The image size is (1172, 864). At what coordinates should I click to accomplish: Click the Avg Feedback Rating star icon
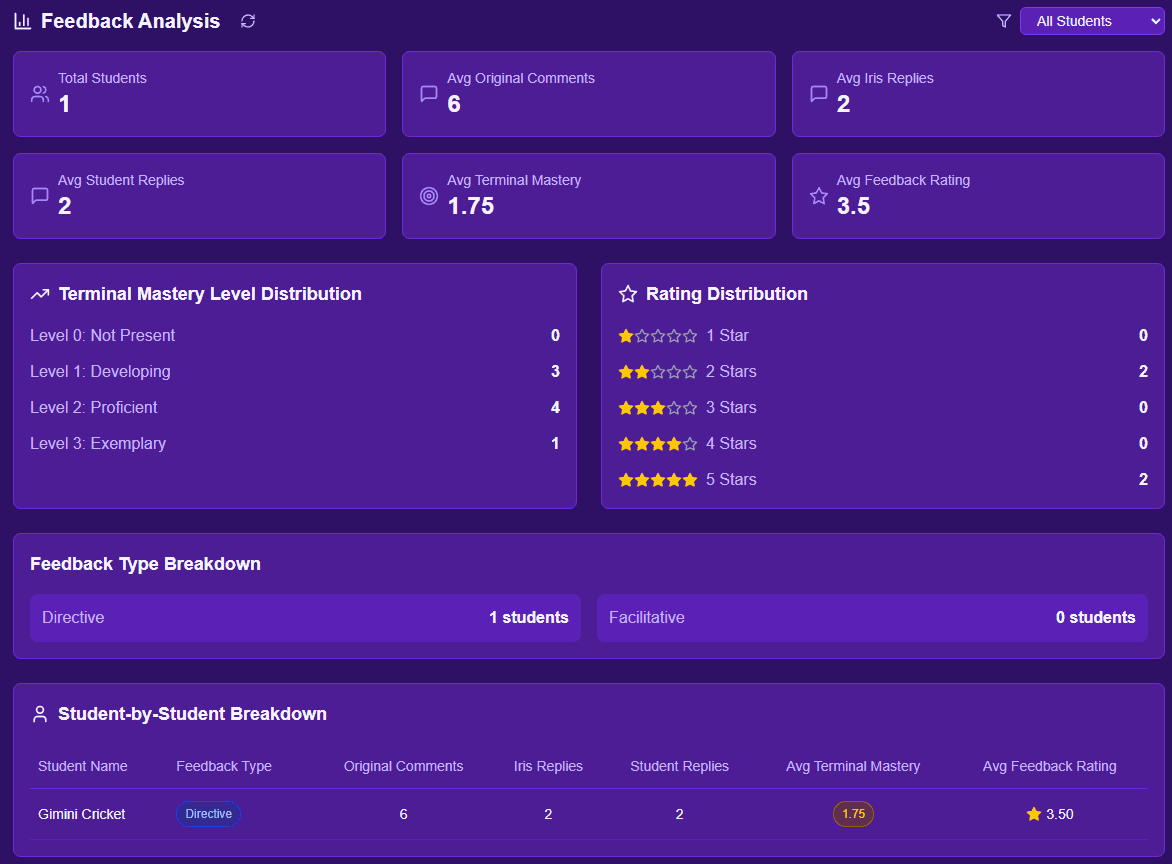click(x=818, y=196)
